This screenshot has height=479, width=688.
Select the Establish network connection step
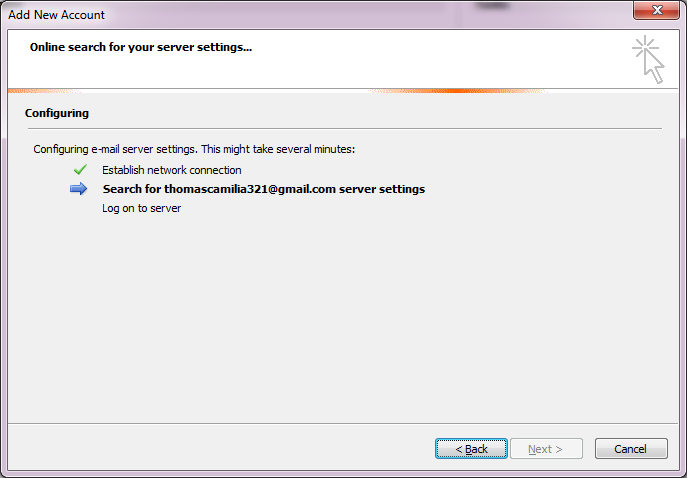click(171, 170)
